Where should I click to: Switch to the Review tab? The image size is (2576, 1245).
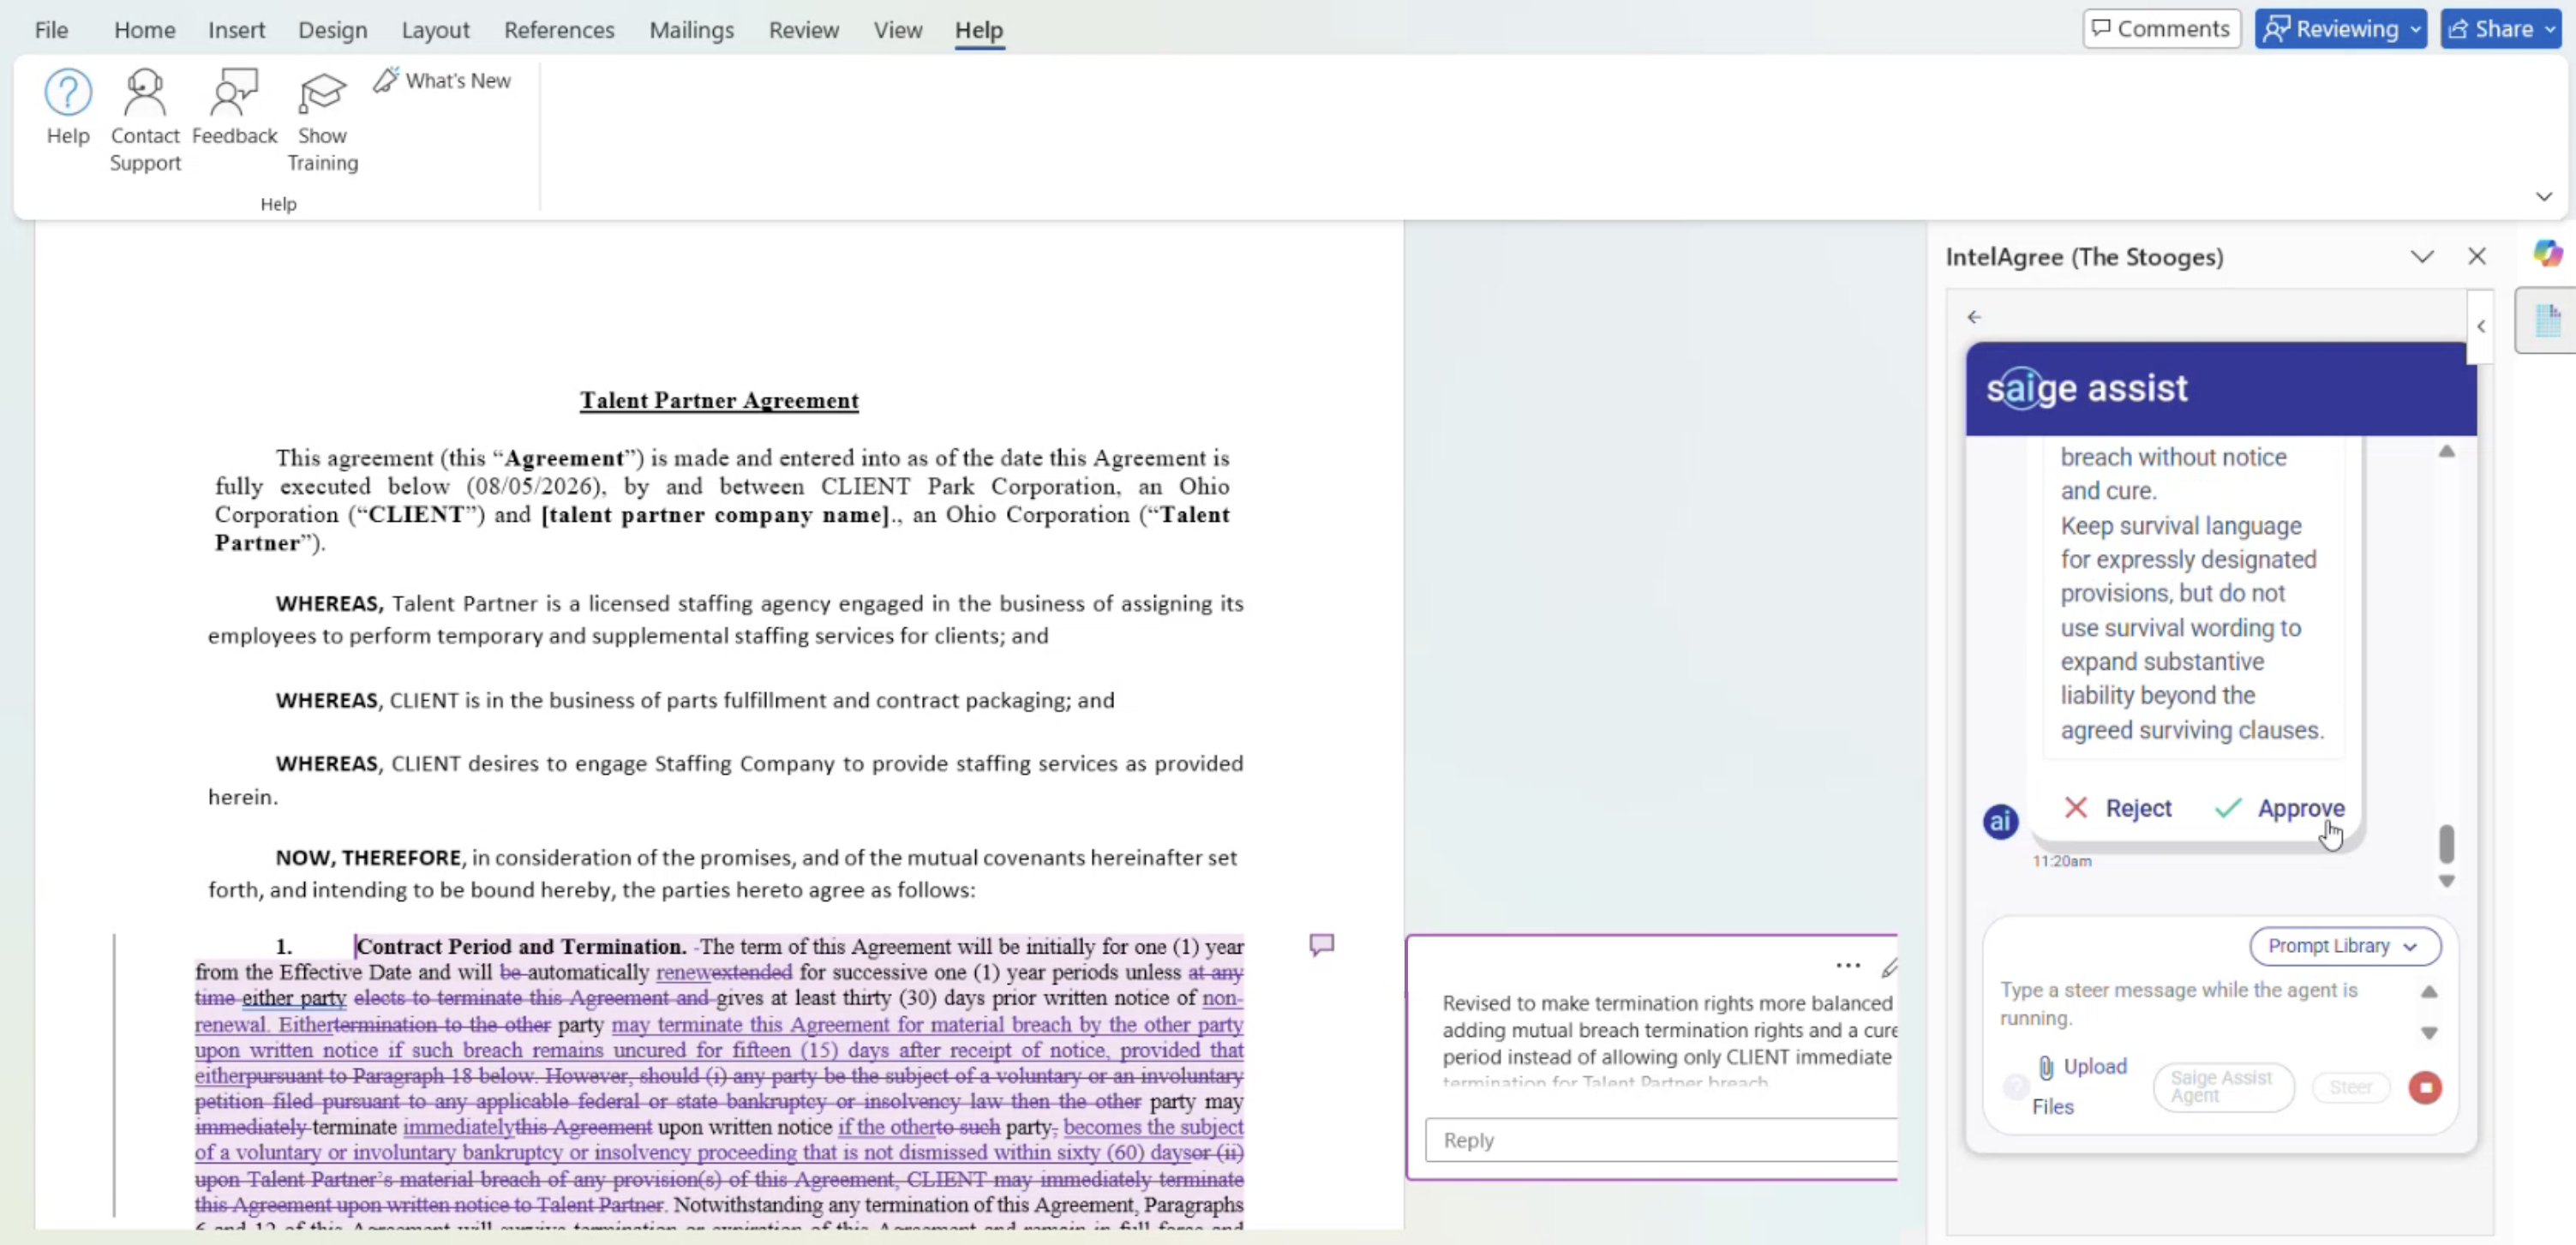pyautogui.click(x=803, y=30)
